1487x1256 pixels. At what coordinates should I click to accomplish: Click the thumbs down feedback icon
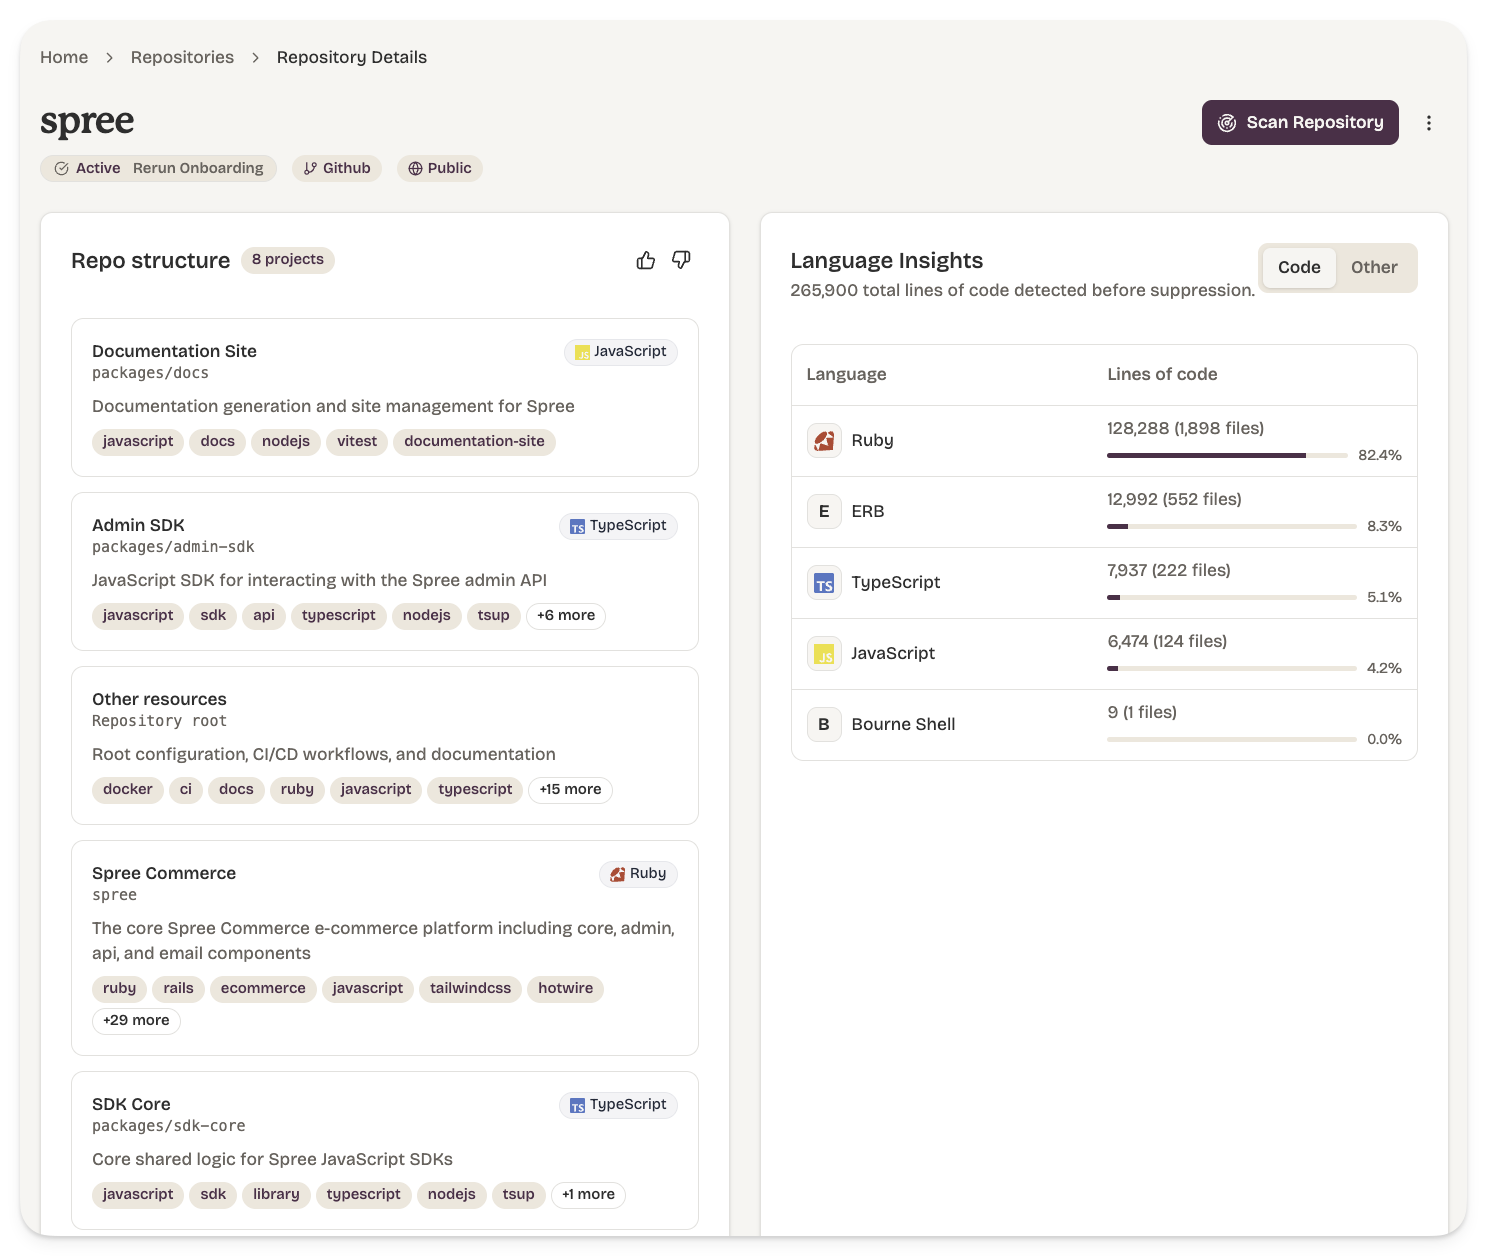pyautogui.click(x=681, y=260)
